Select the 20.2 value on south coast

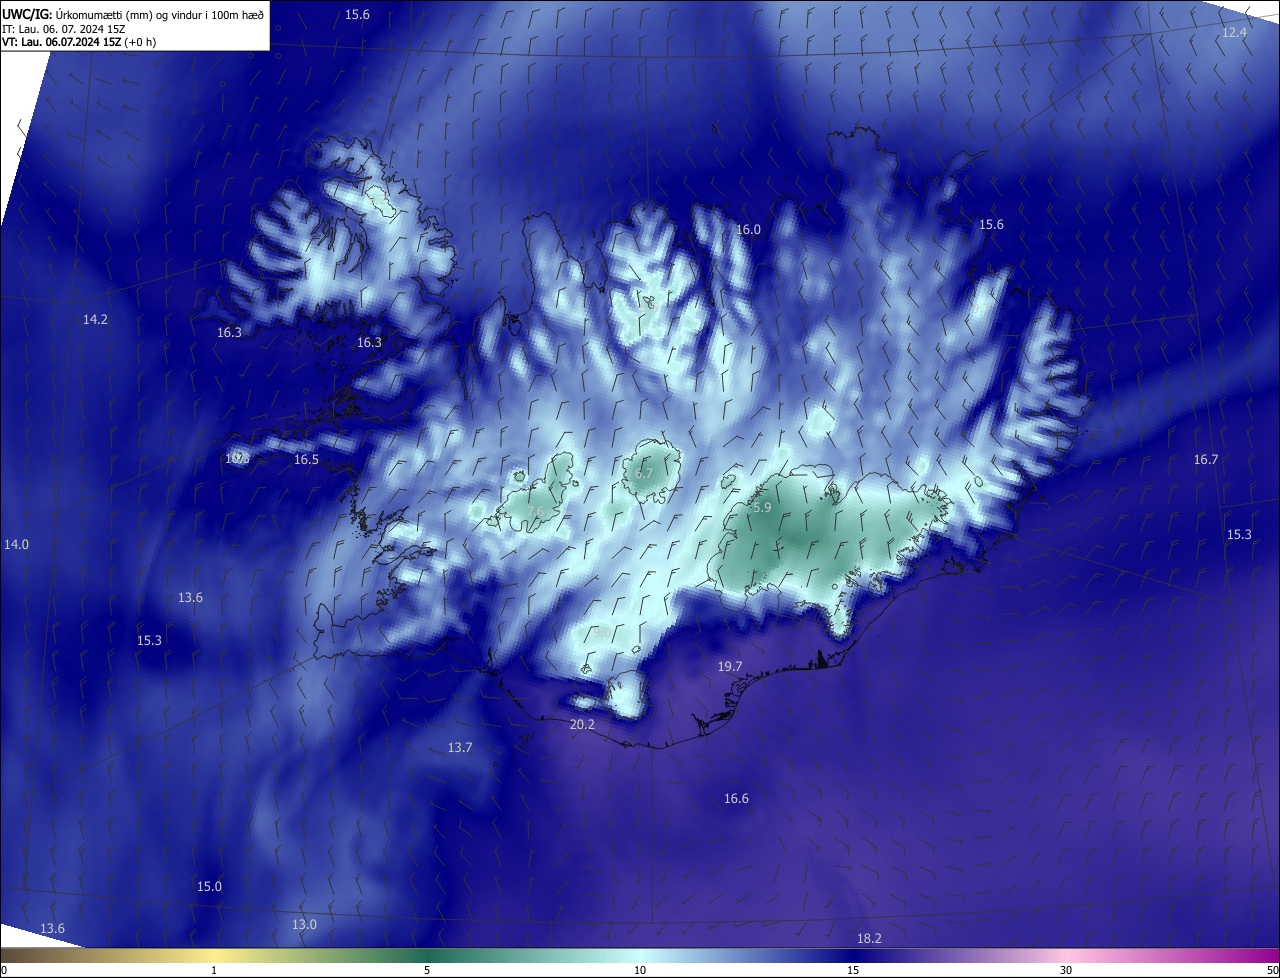pos(582,724)
